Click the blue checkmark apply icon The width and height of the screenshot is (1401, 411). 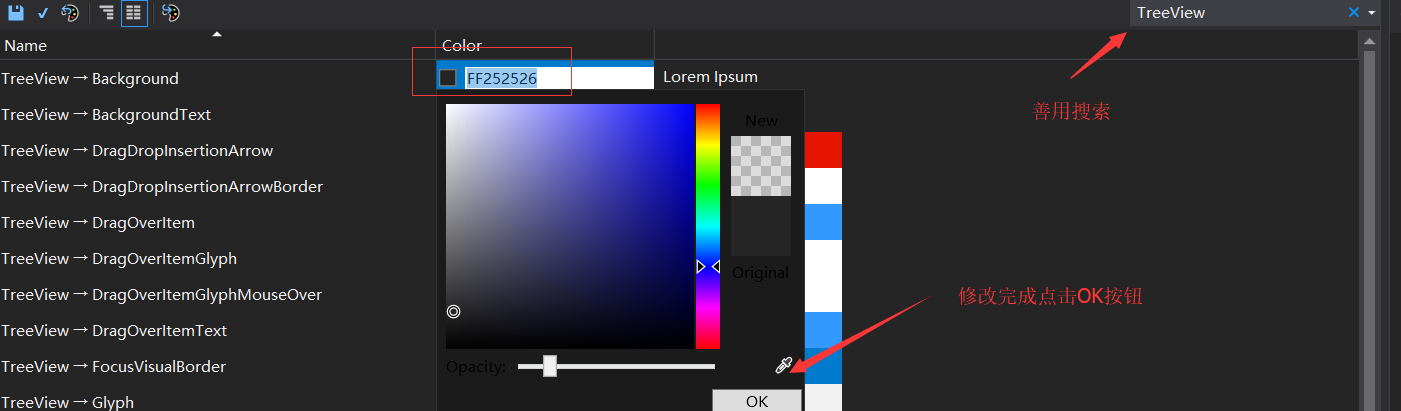tap(43, 13)
